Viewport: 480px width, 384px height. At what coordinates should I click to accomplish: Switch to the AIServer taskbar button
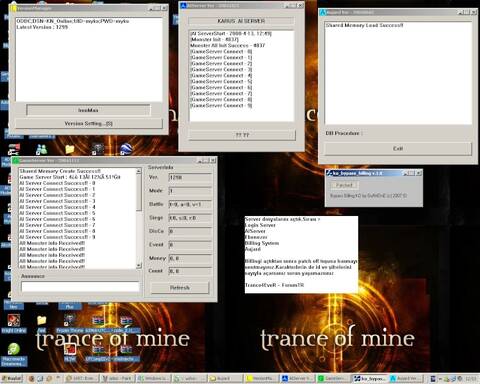[297, 379]
